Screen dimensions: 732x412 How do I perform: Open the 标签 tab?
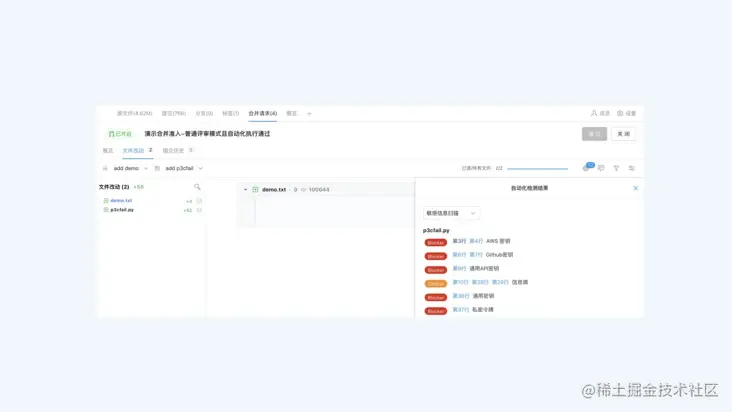pos(231,113)
